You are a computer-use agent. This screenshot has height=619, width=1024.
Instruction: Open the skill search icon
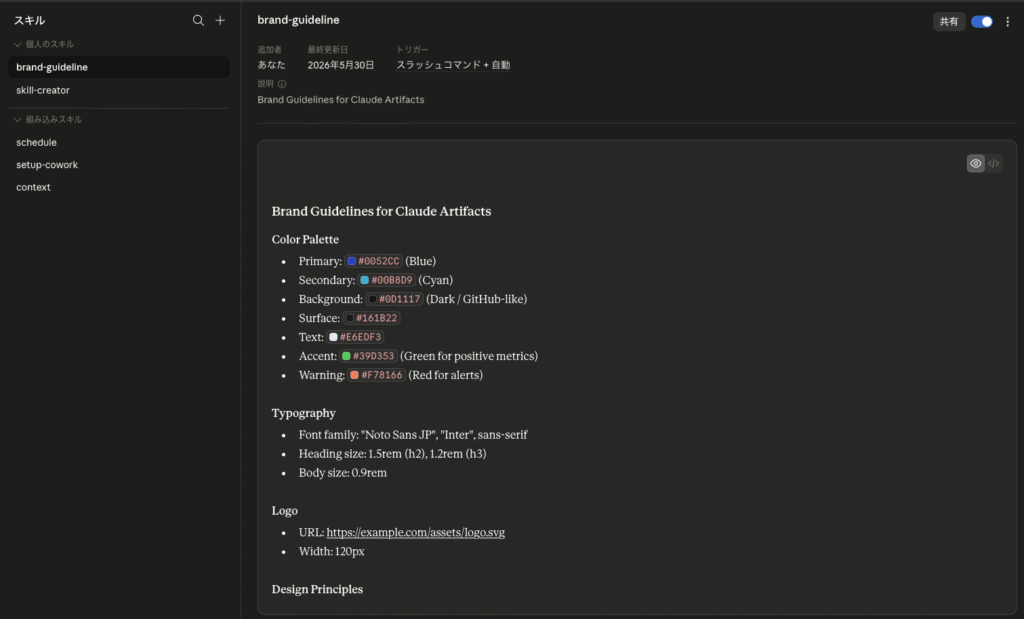198,21
